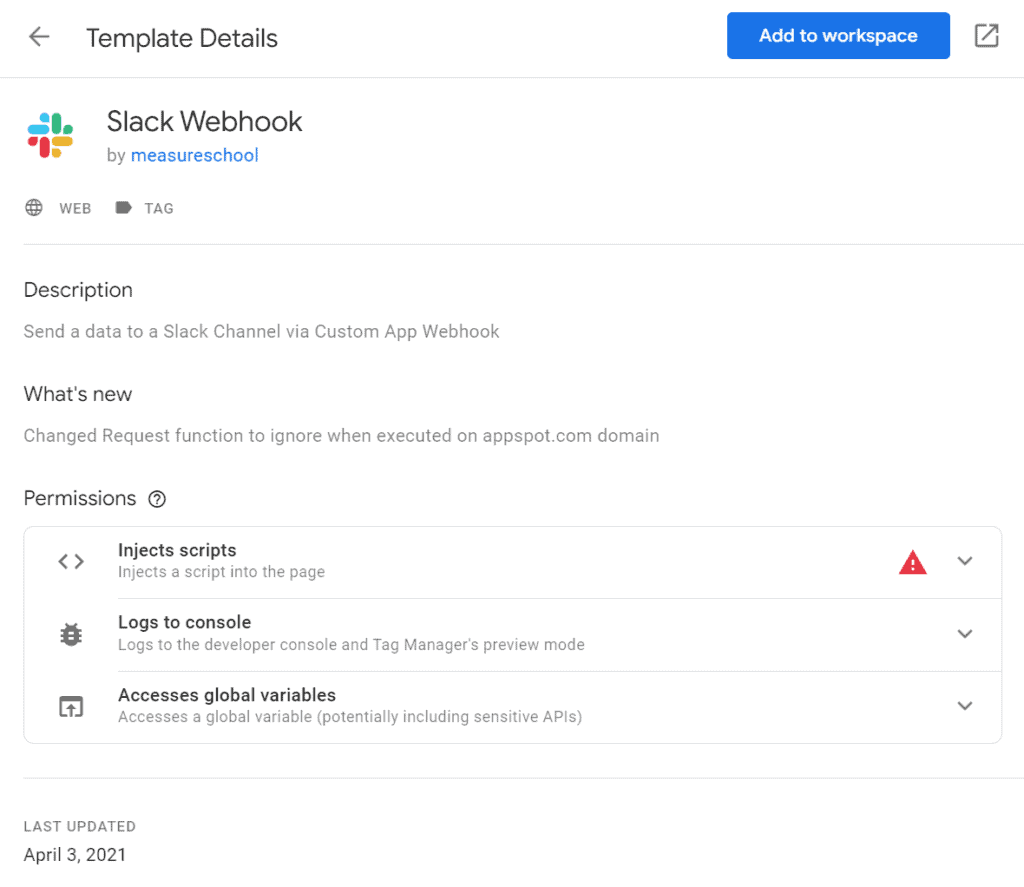
Task: Click the Add to workspace button
Action: coord(838,36)
